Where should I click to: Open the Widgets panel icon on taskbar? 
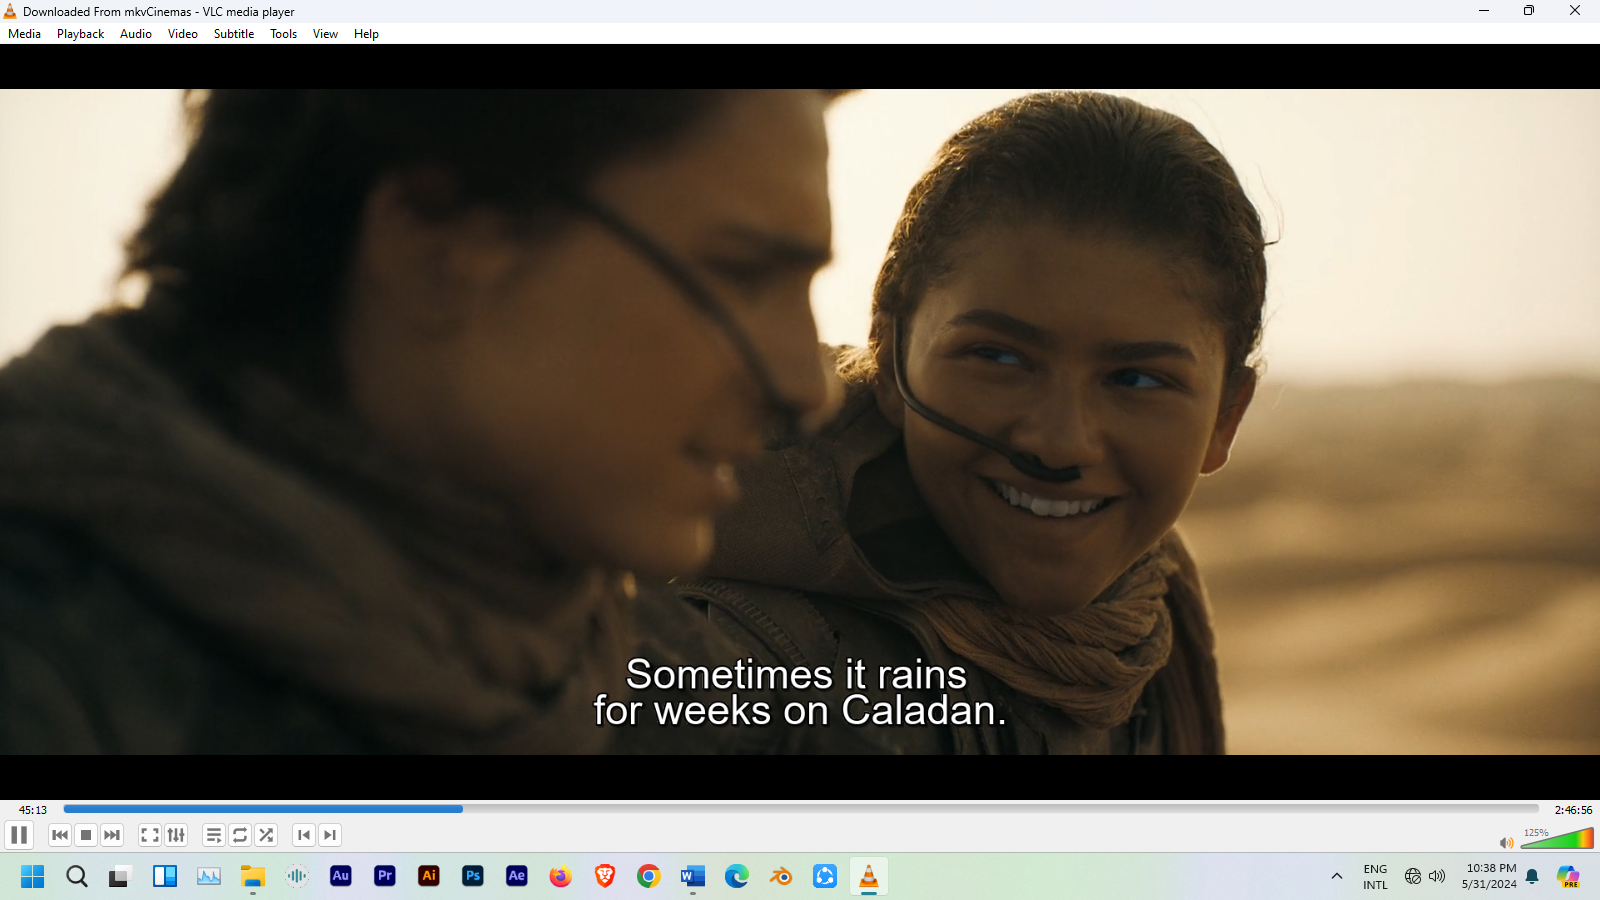165,877
